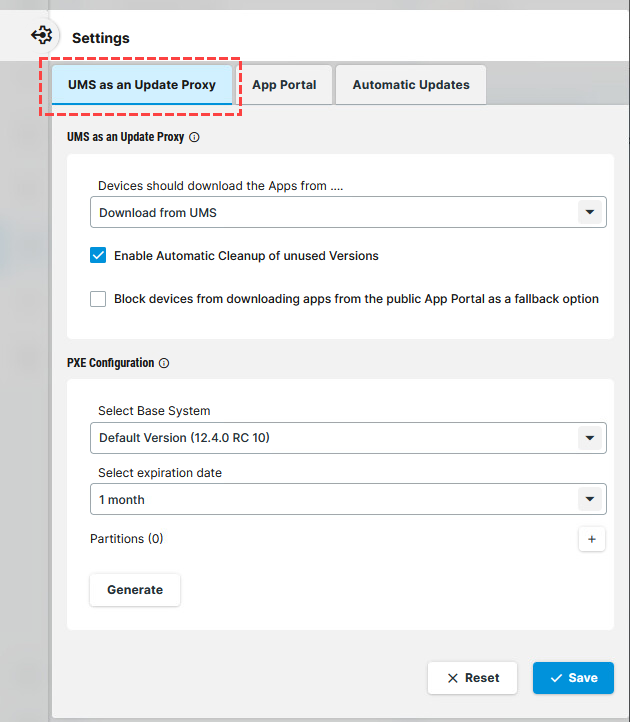Click the Settings gear icon in header
This screenshot has height=722, width=630.
41,36
